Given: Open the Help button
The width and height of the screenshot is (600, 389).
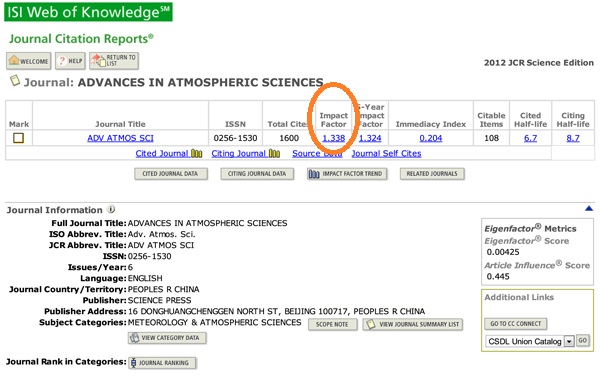Looking at the screenshot, I should coord(70,61).
